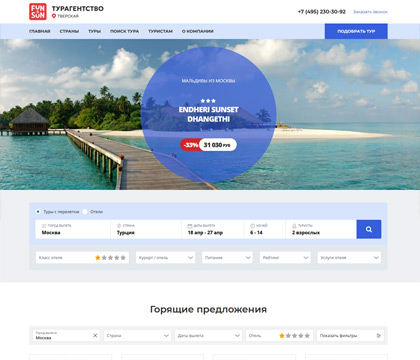Click the hot offers departure city field

(66, 336)
